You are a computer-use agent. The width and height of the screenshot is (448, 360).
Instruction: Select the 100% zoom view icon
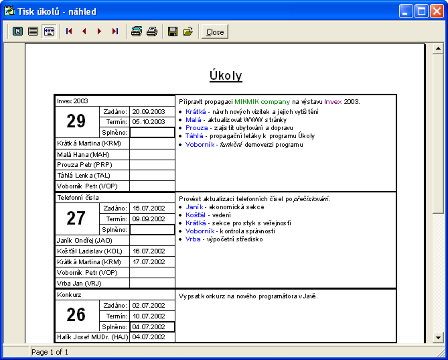click(33, 31)
